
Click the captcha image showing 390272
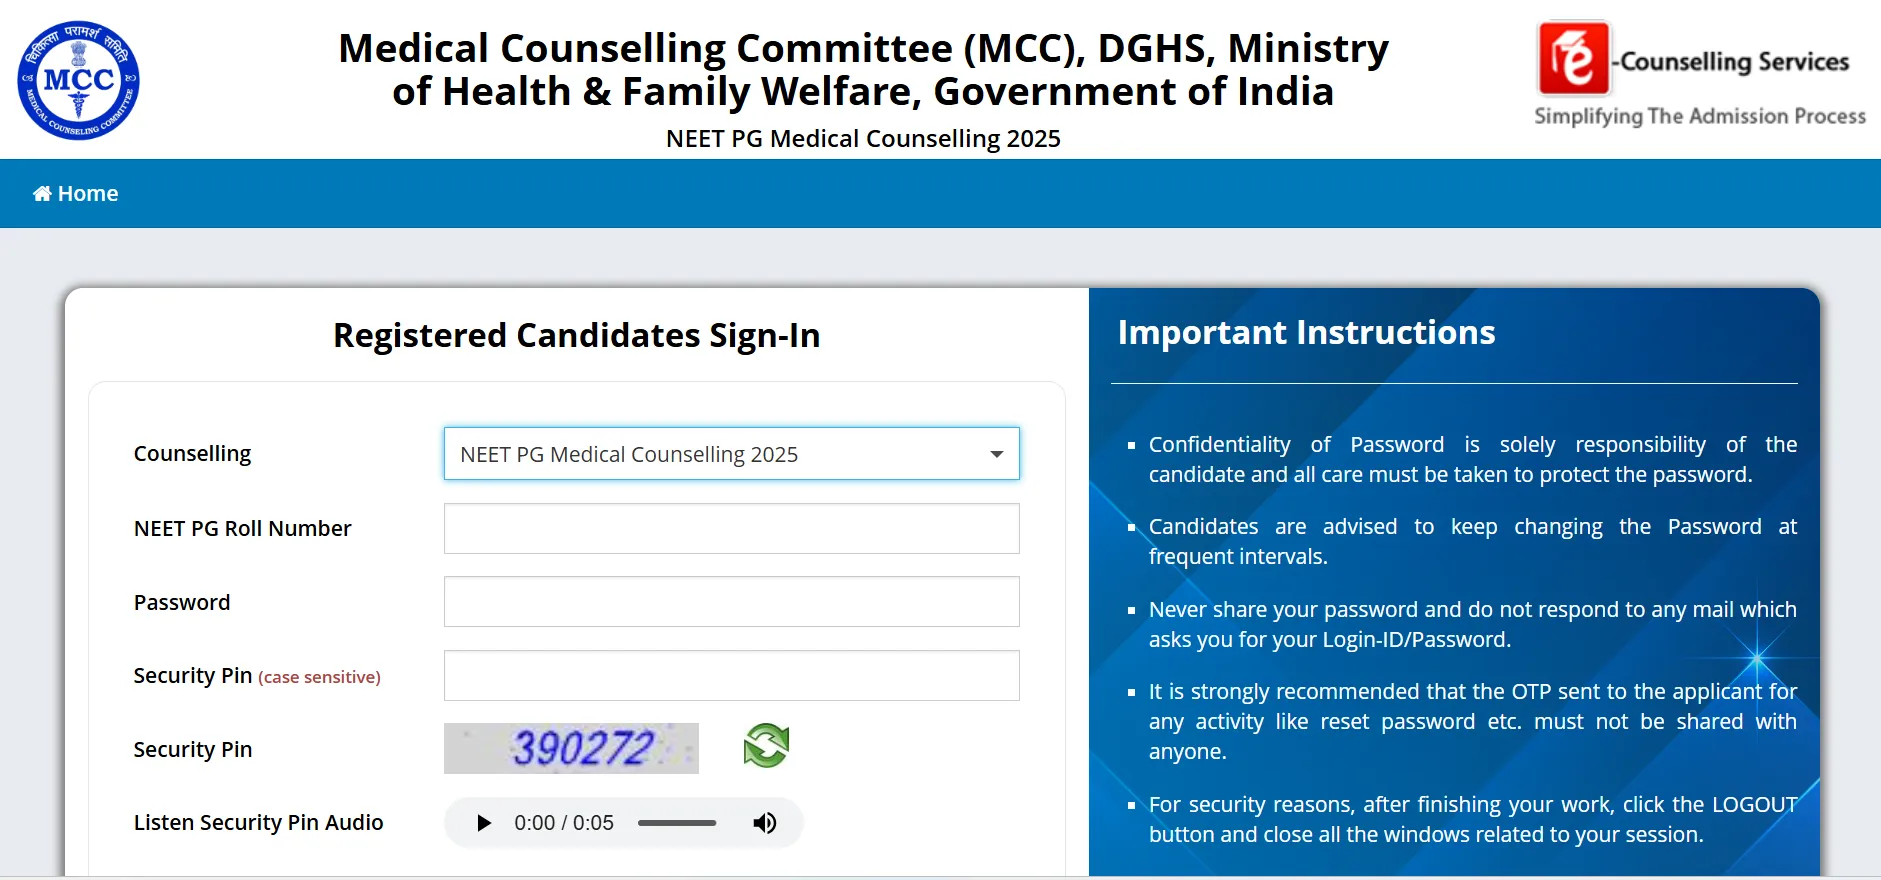(x=571, y=748)
